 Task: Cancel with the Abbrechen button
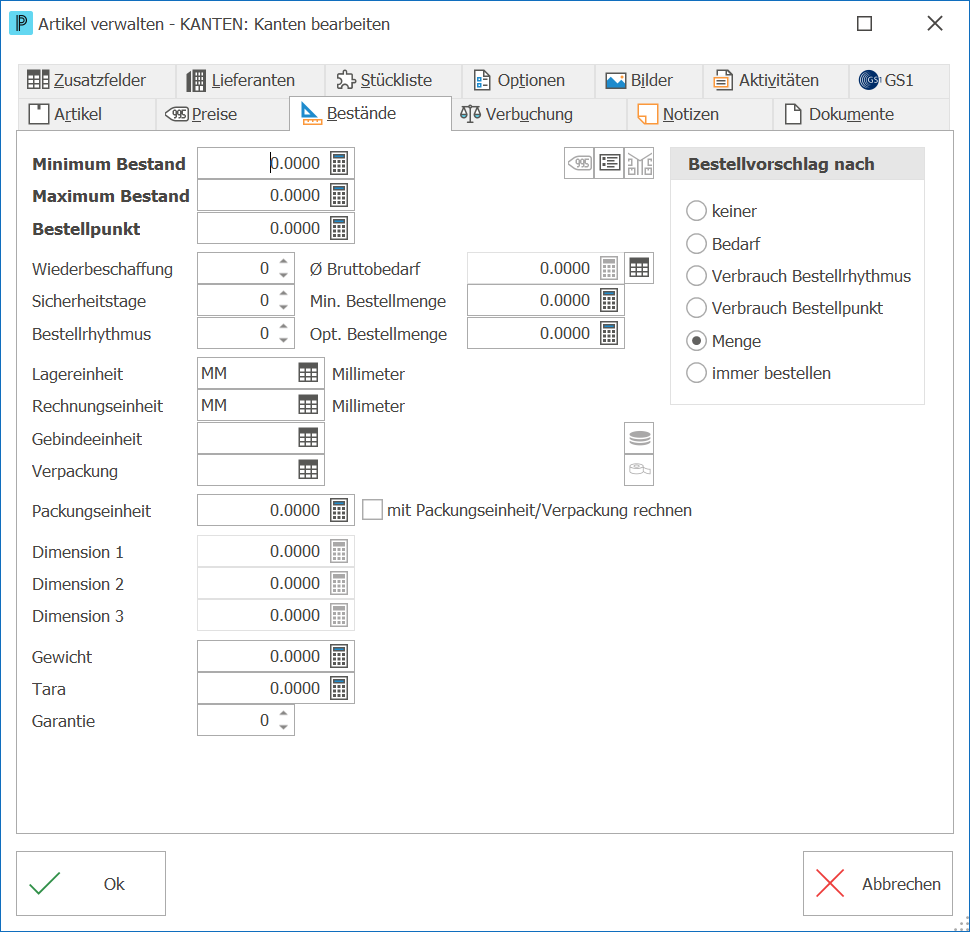point(878,883)
